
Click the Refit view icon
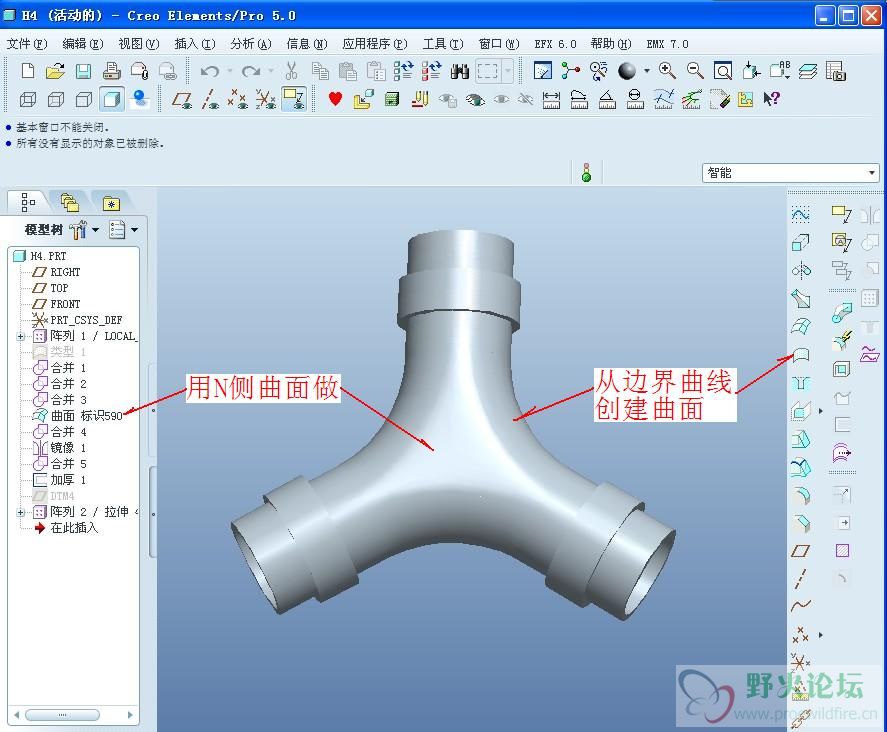click(x=723, y=71)
